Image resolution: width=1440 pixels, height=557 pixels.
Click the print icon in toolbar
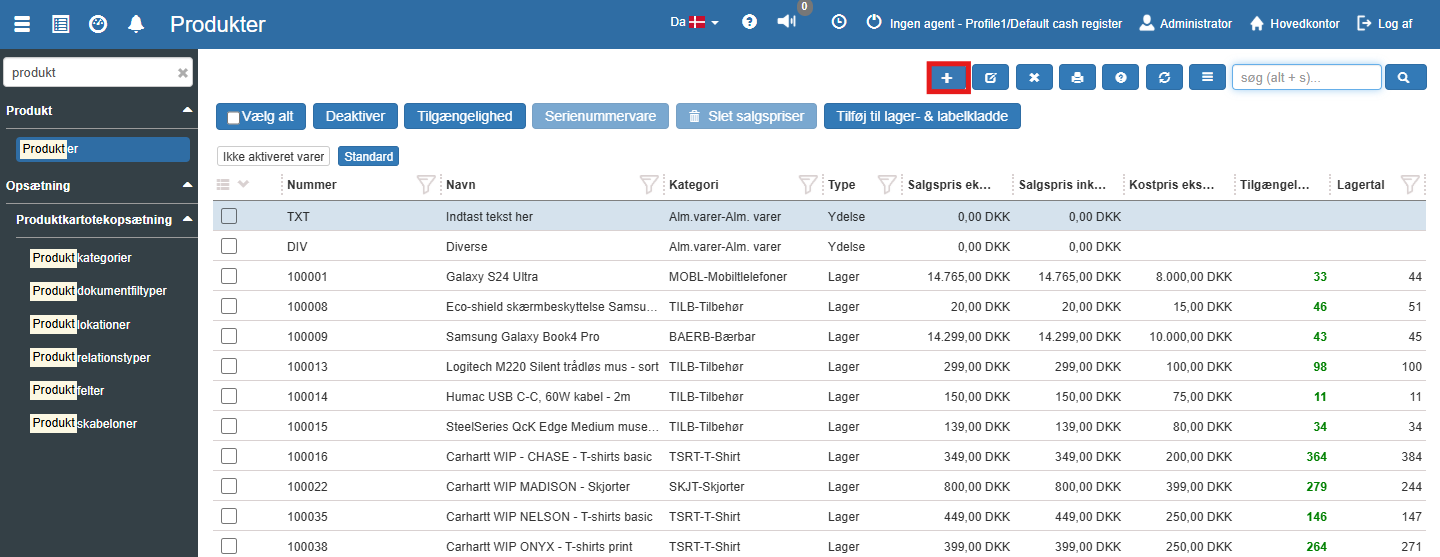(x=1077, y=77)
